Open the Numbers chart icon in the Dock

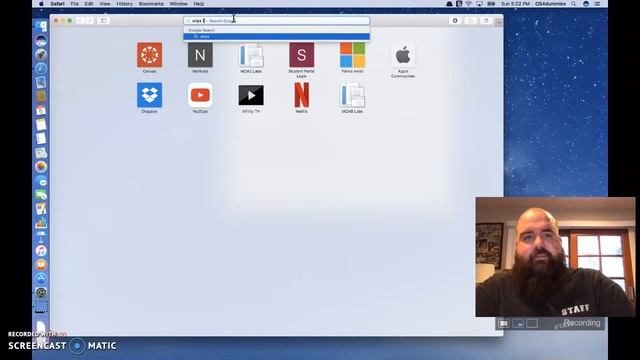[x=41, y=223]
